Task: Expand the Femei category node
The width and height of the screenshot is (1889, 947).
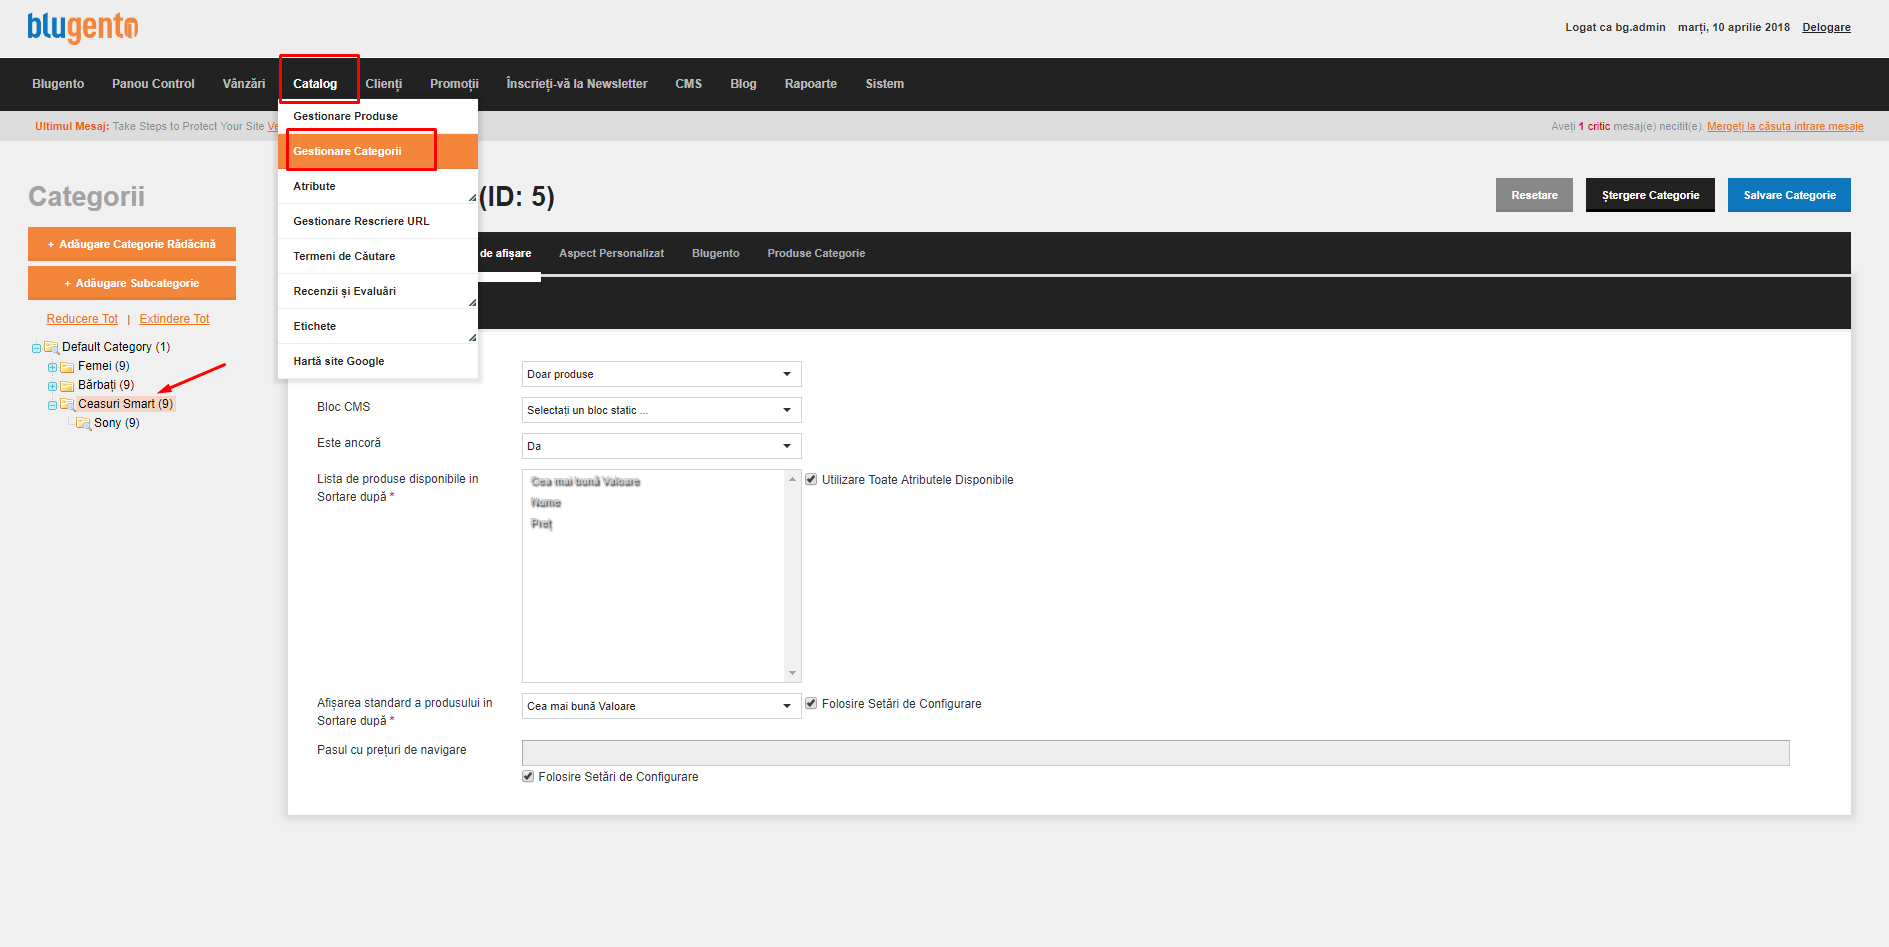Action: click(52, 367)
